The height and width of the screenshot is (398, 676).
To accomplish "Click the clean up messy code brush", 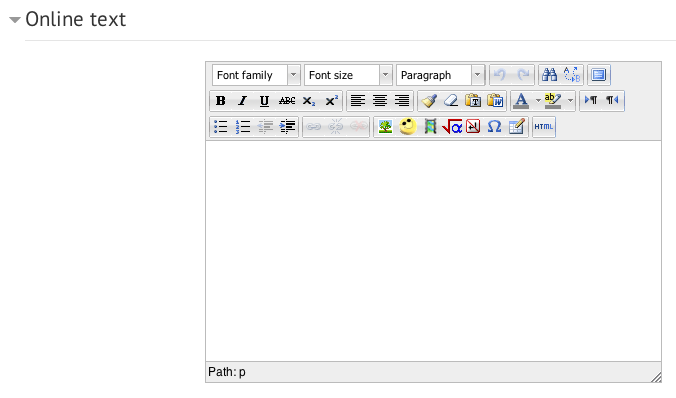I will point(429,101).
